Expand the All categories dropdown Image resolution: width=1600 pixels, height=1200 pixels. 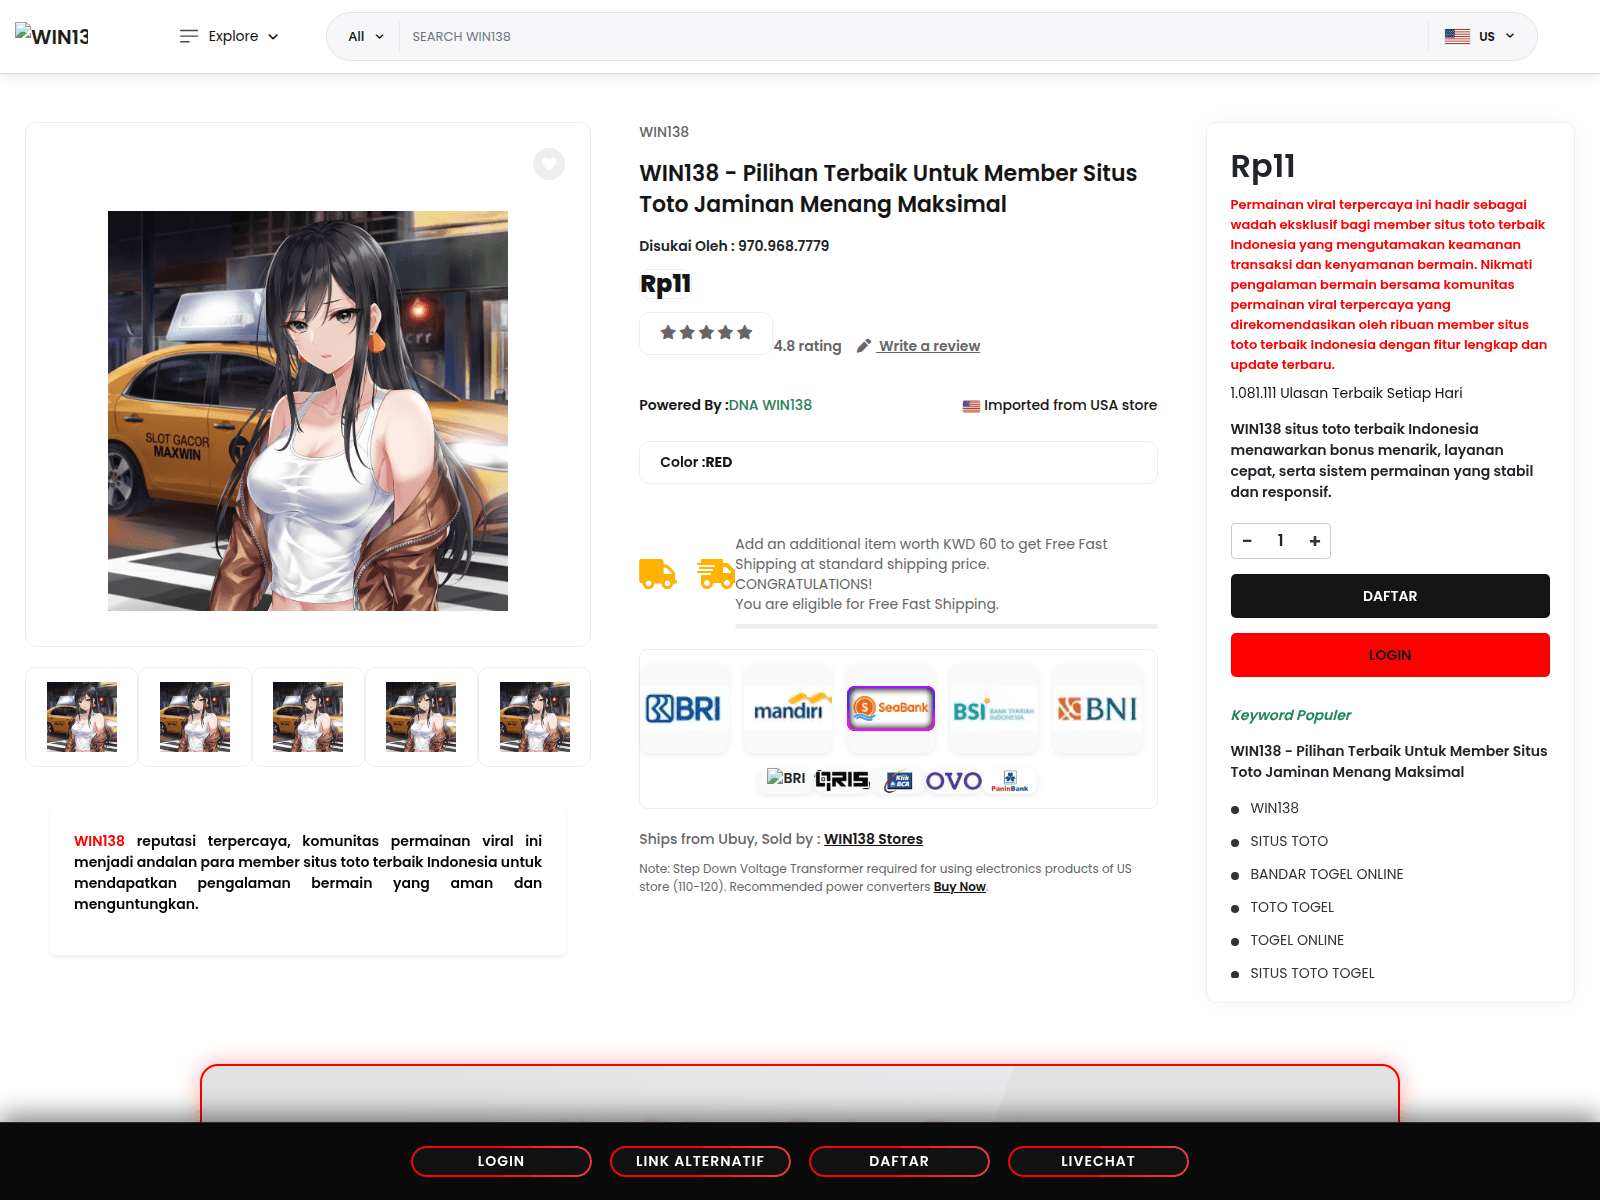click(365, 36)
